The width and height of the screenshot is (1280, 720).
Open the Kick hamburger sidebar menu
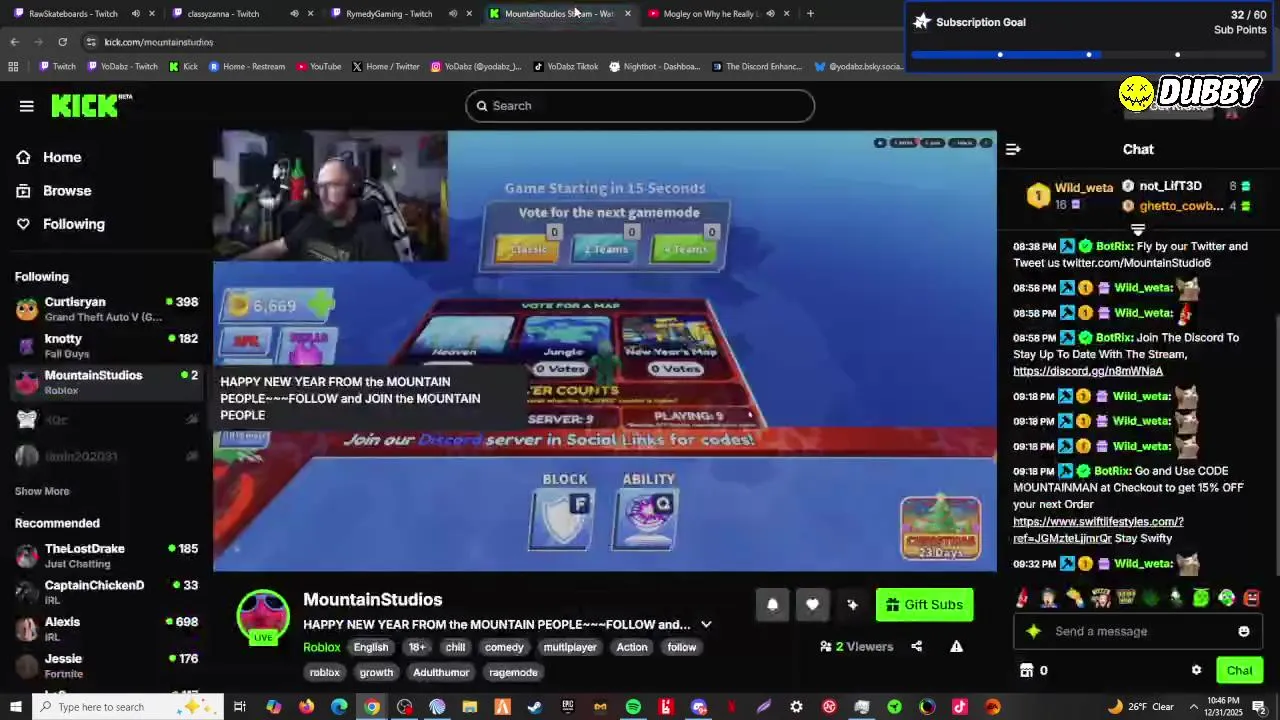pos(27,106)
